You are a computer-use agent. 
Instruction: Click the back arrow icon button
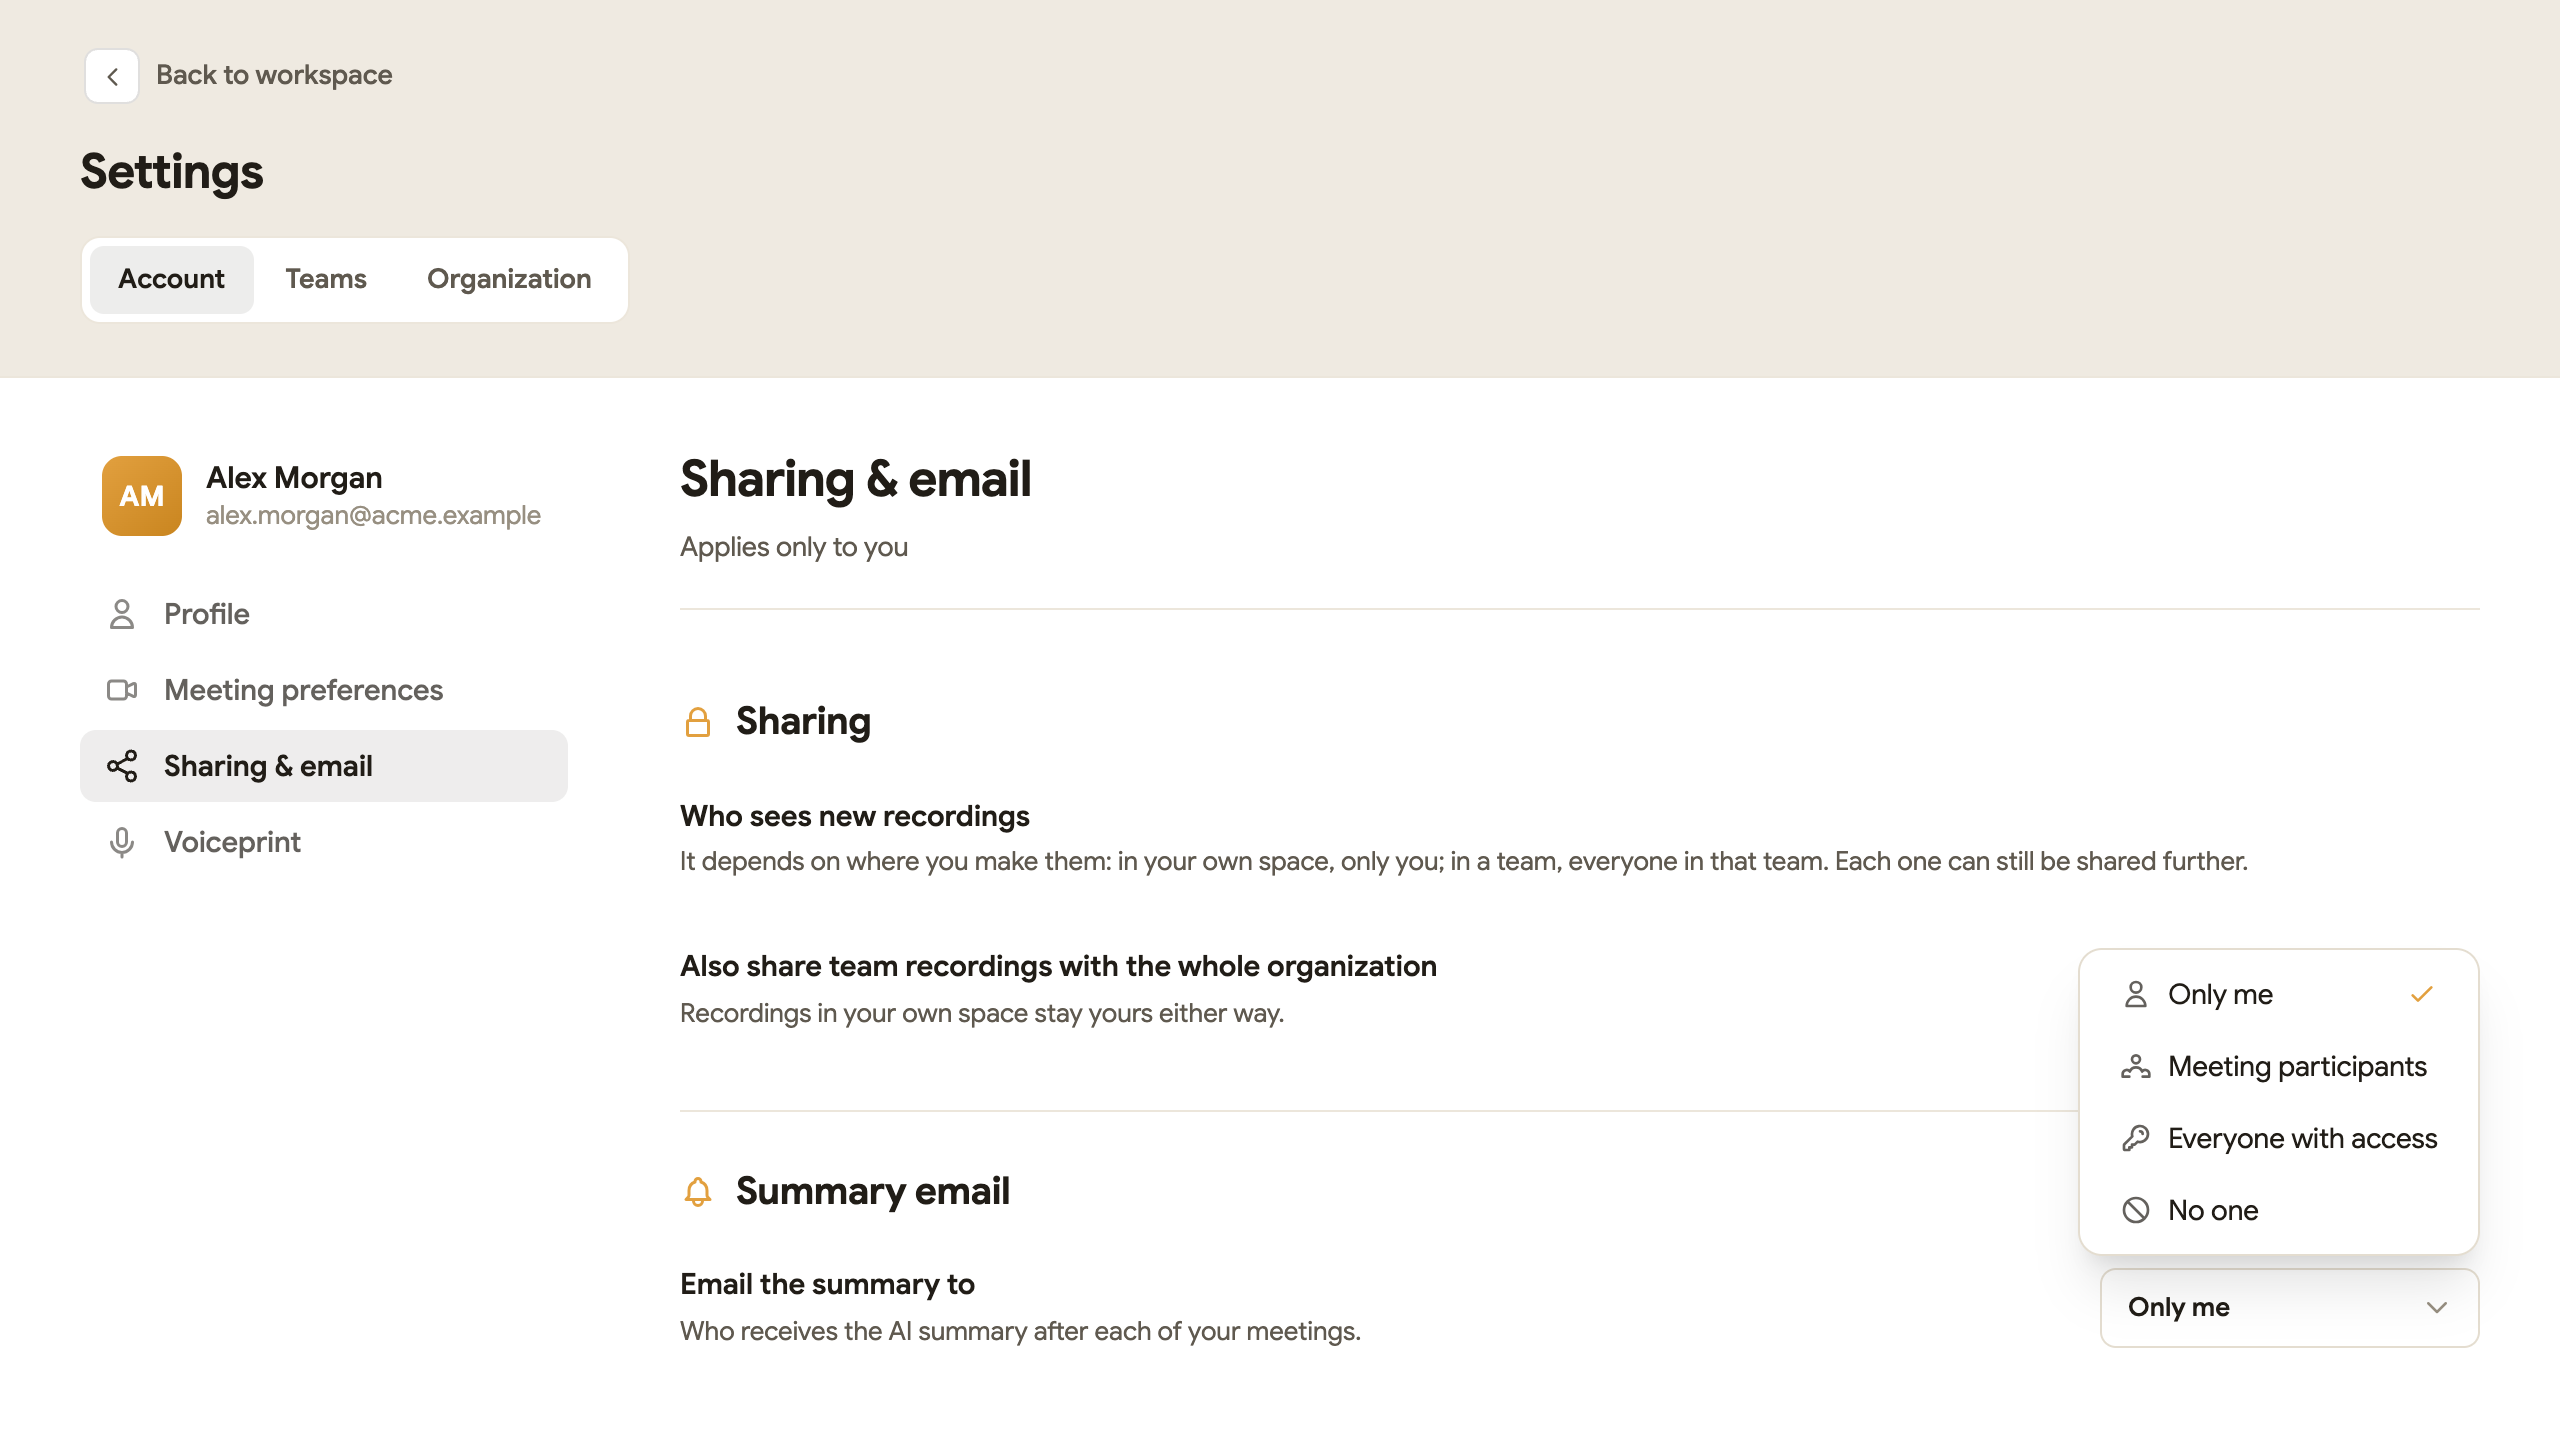(112, 76)
